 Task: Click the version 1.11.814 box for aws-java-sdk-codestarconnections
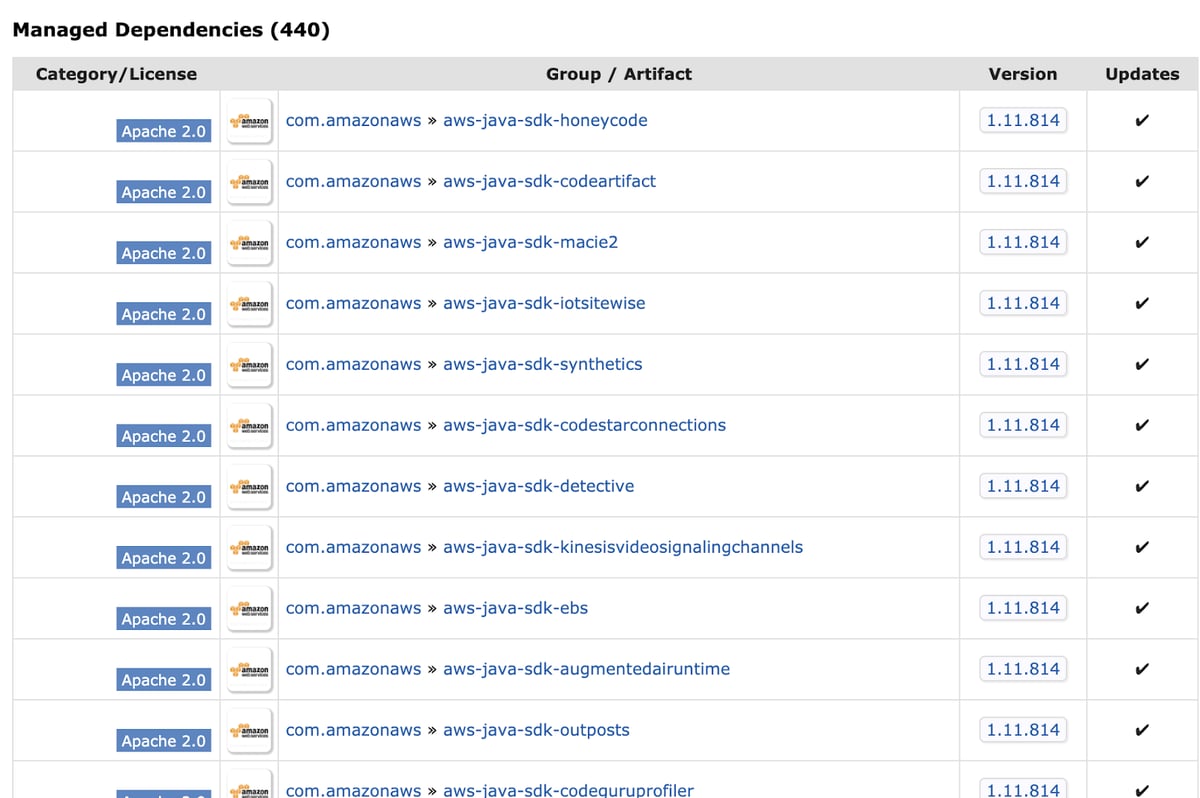pyautogui.click(x=1023, y=425)
